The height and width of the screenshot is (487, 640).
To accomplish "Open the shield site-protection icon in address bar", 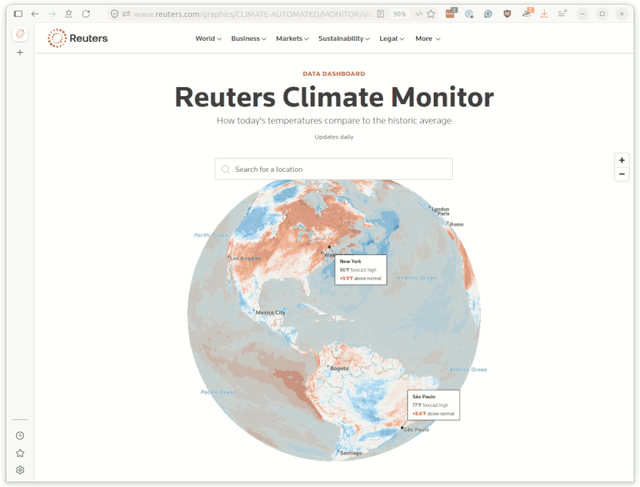I will (x=115, y=14).
